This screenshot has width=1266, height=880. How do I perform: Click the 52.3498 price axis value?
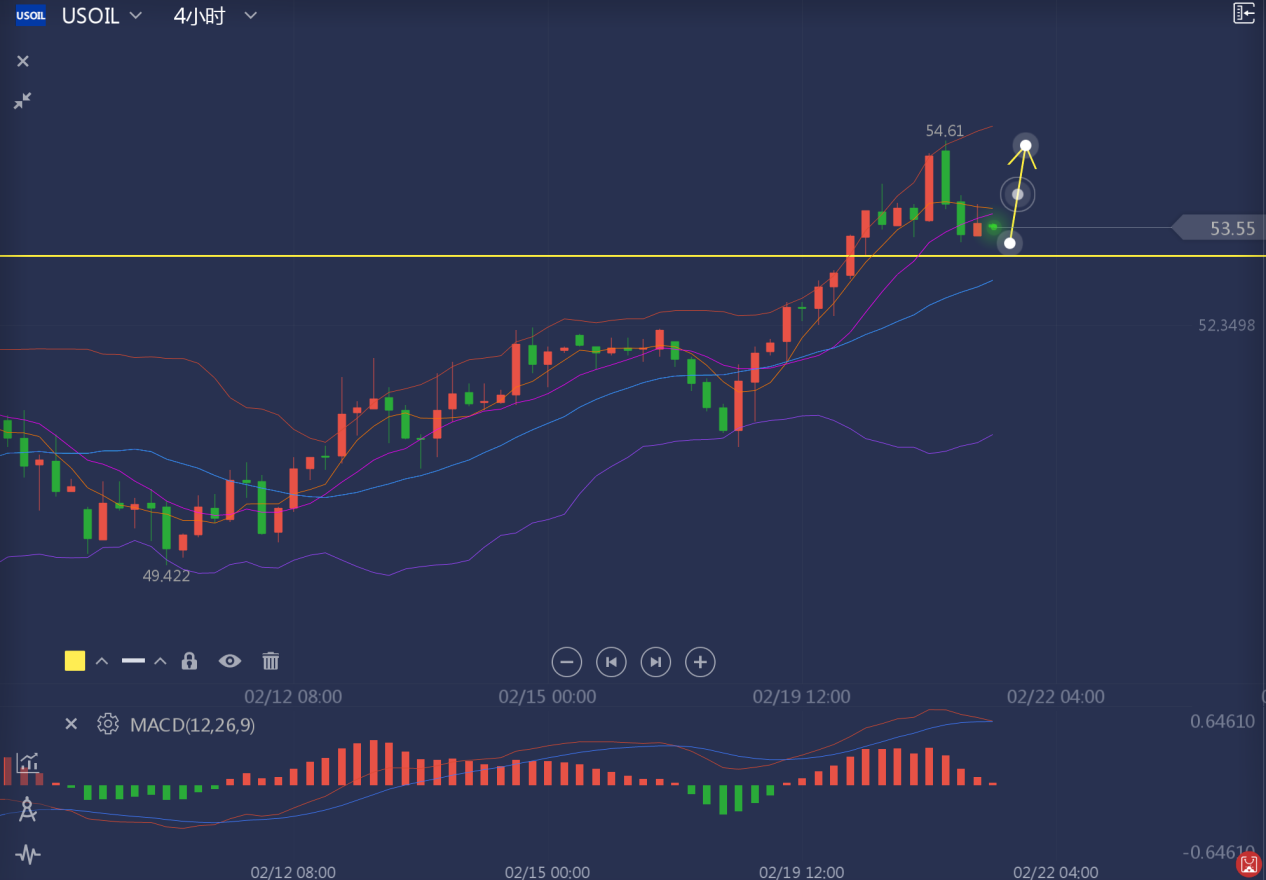tap(1226, 325)
